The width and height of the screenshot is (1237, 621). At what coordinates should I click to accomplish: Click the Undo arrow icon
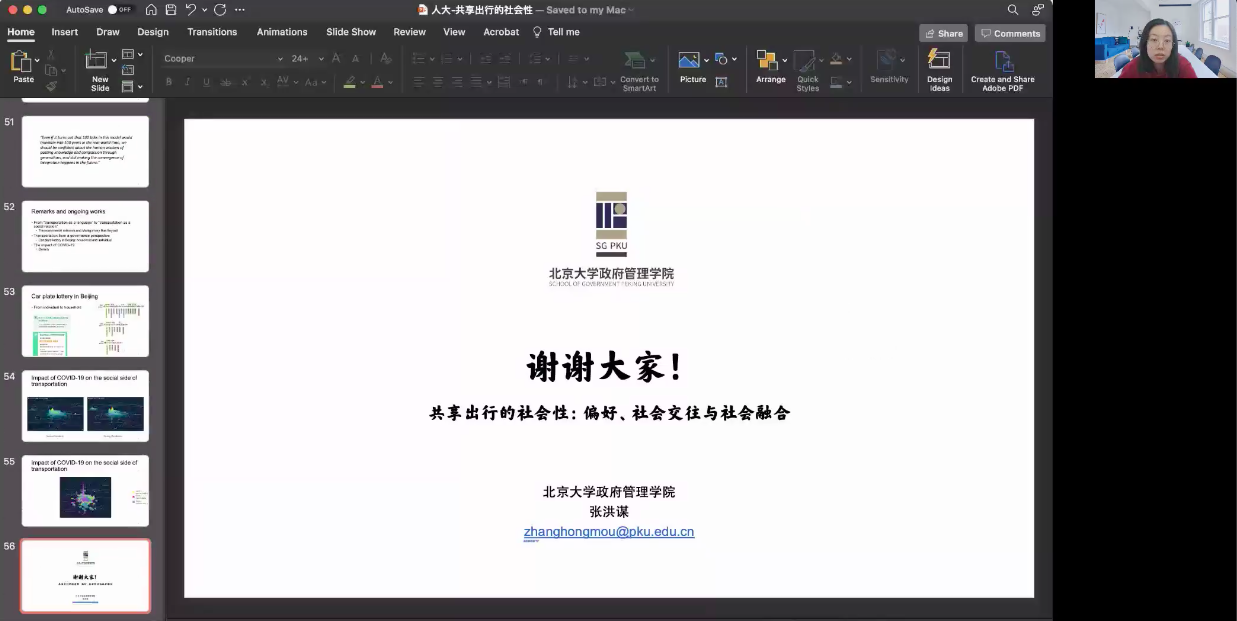[191, 10]
